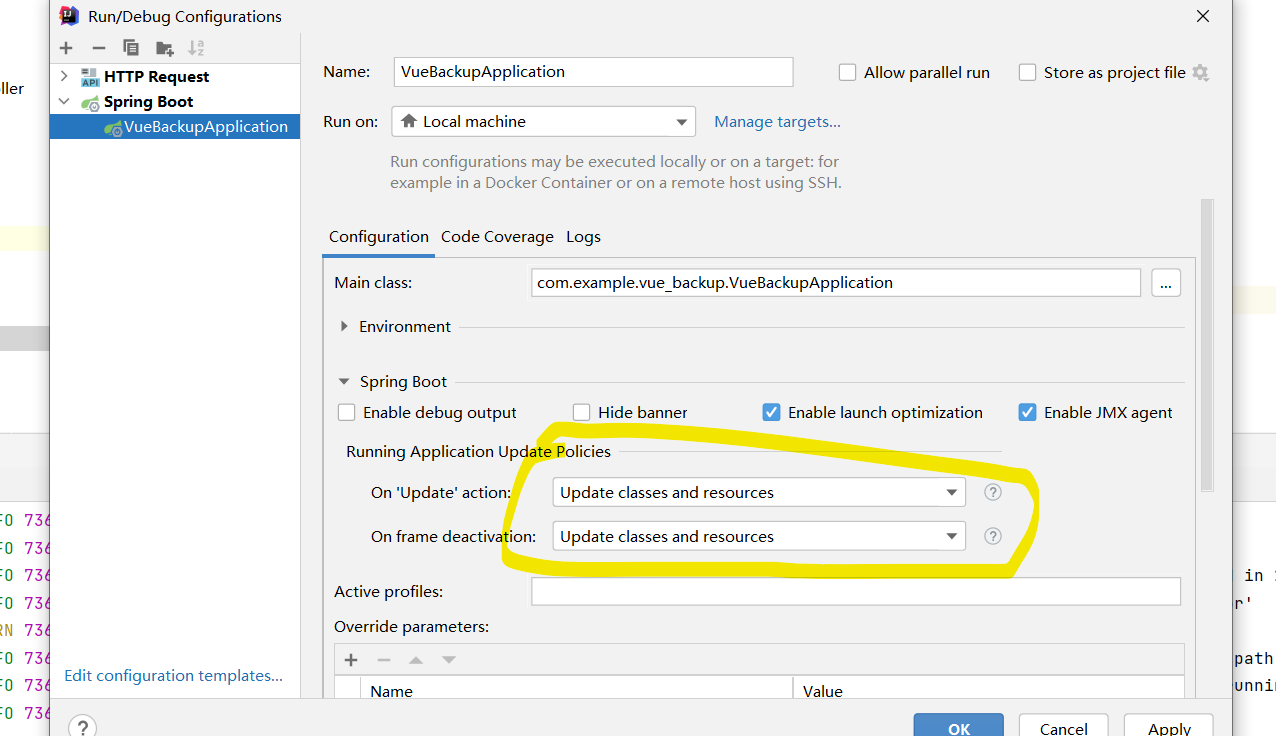Check the Hide banner option

click(582, 412)
